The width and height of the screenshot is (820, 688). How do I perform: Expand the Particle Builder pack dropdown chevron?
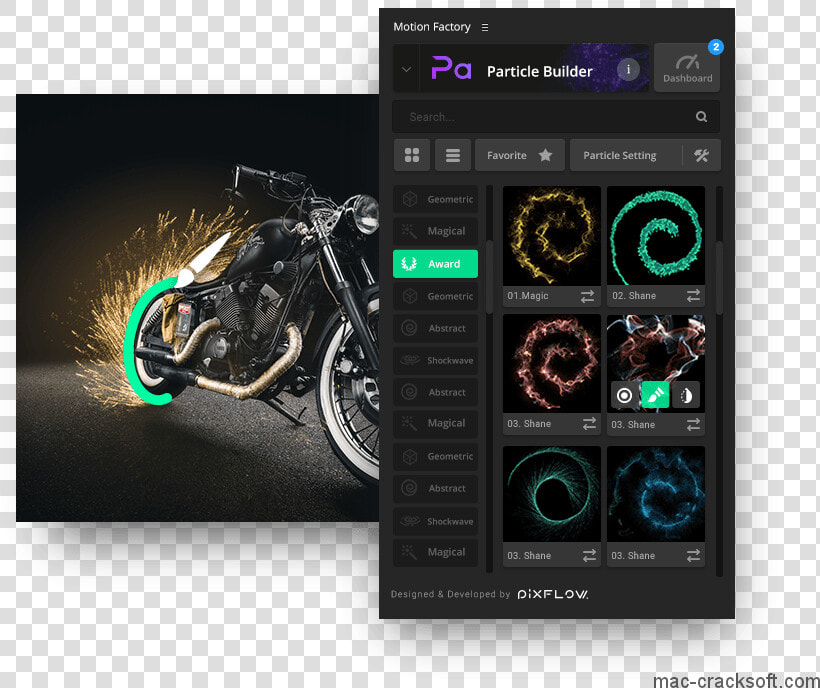pos(406,69)
